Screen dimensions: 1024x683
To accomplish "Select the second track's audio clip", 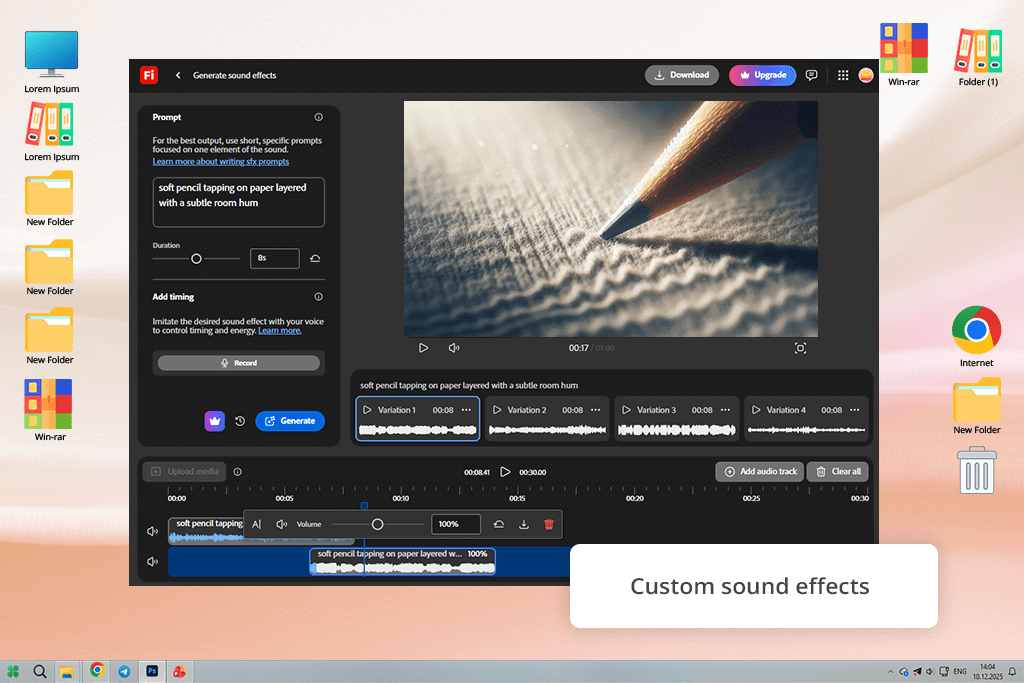I will click(x=402, y=562).
